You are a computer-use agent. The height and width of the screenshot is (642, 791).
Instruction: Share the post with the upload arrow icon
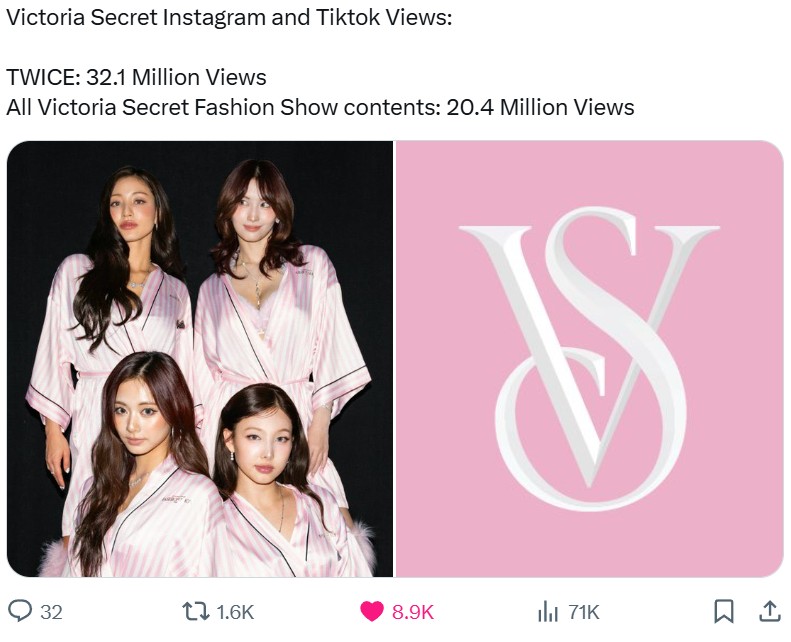770,611
